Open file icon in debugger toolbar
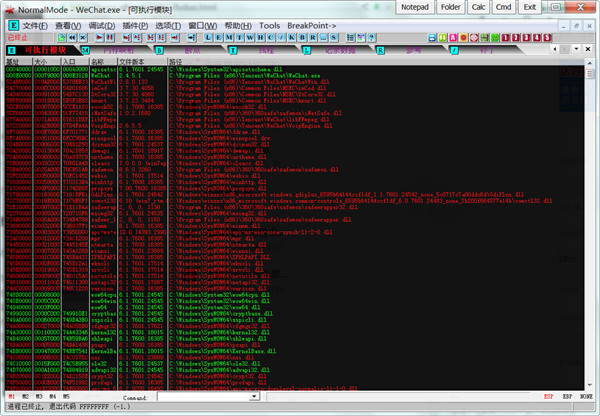The width and height of the screenshot is (600, 416). tap(62, 38)
